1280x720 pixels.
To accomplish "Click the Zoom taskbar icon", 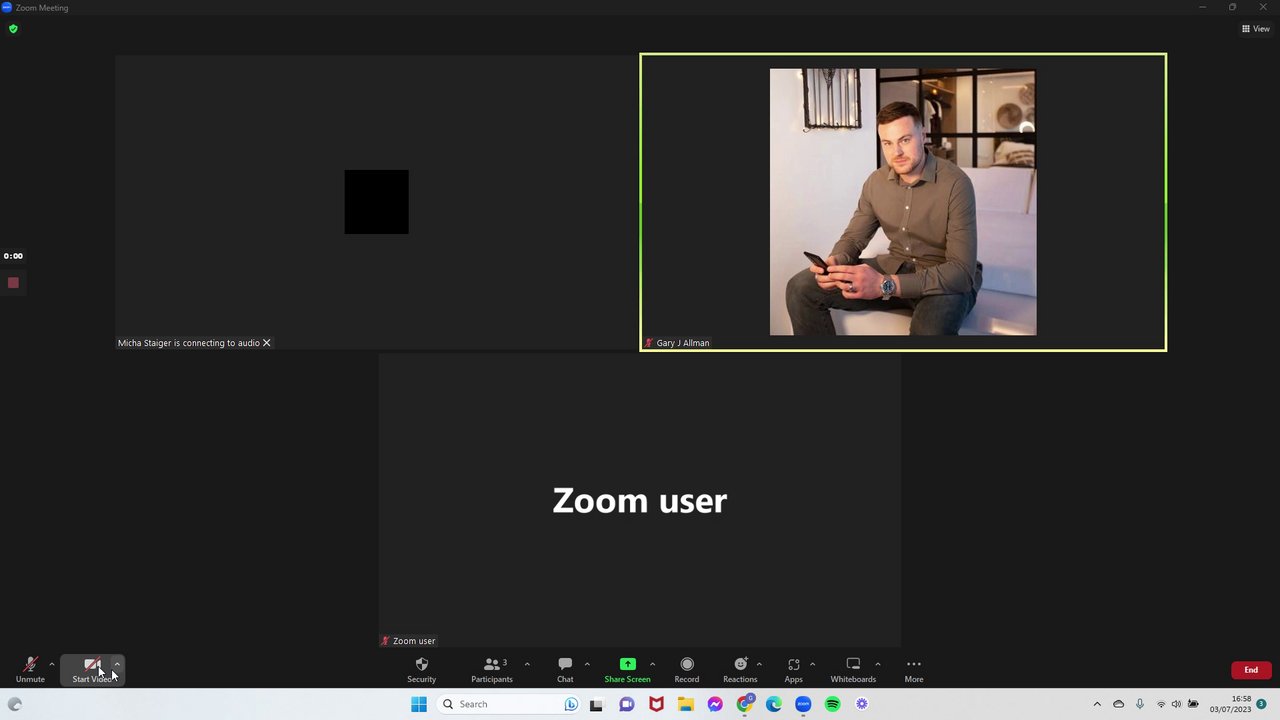I will click(x=803, y=704).
